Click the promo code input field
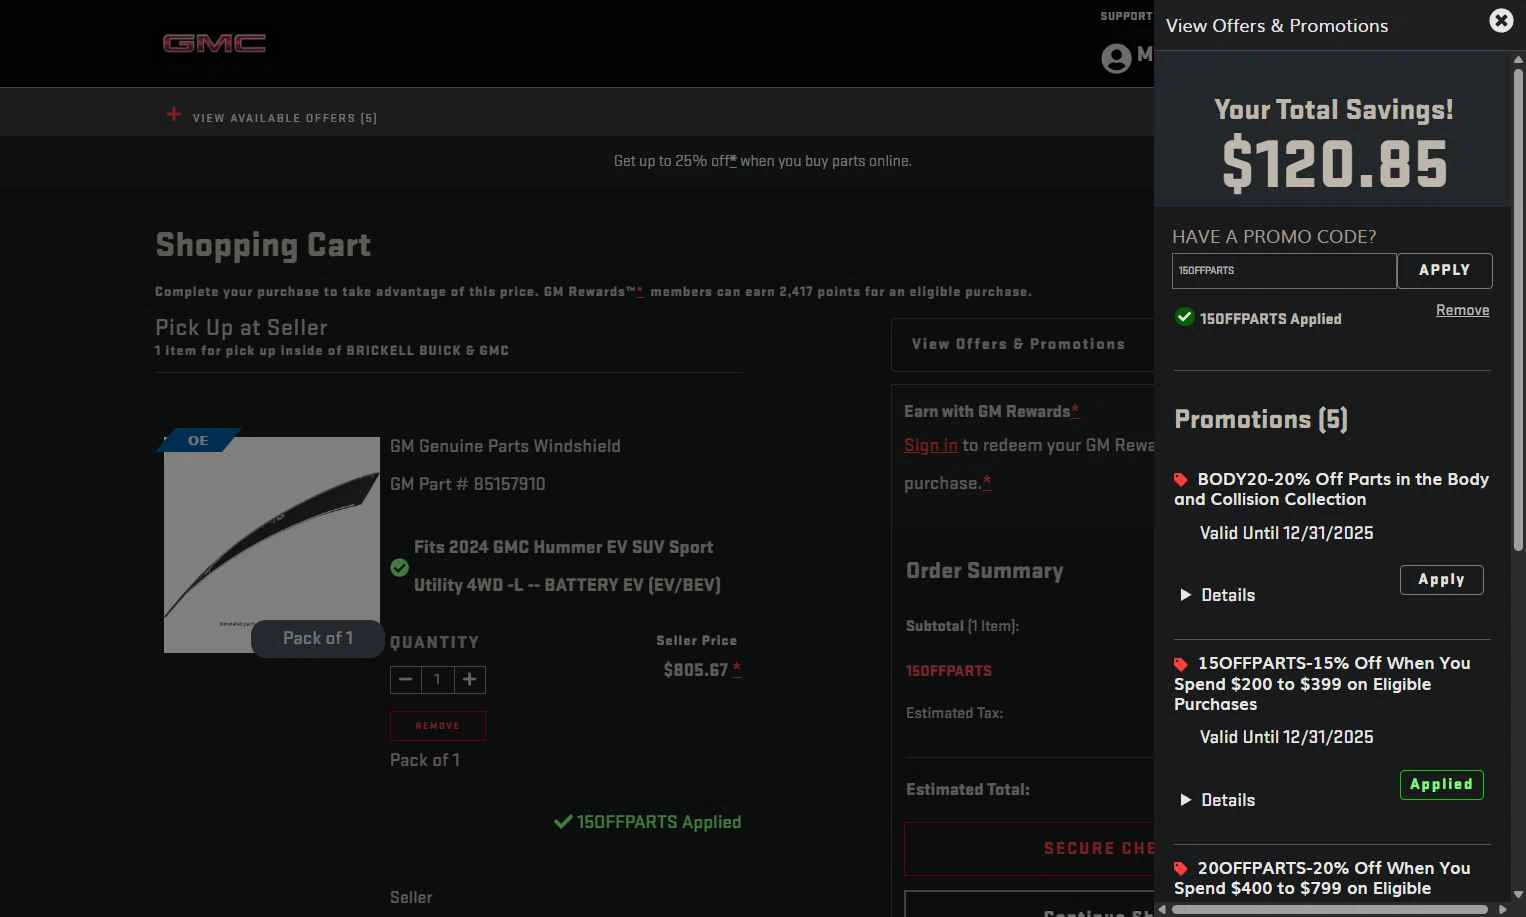 (1284, 271)
